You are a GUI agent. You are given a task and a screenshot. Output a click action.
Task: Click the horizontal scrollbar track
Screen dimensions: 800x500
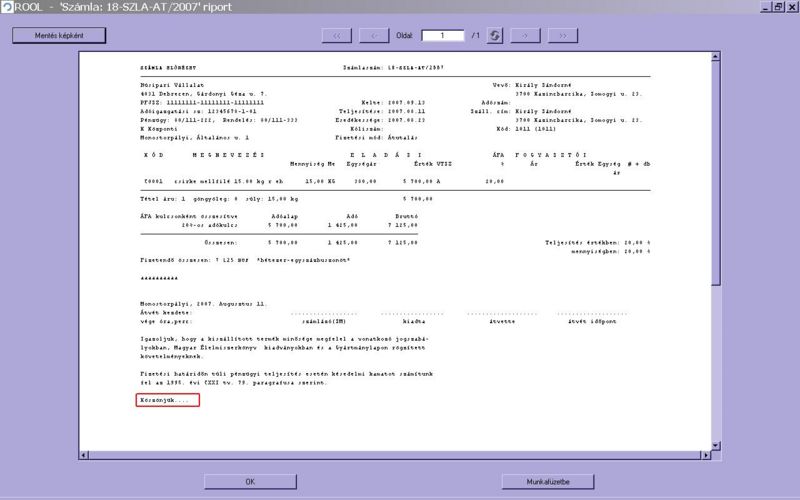(400, 456)
